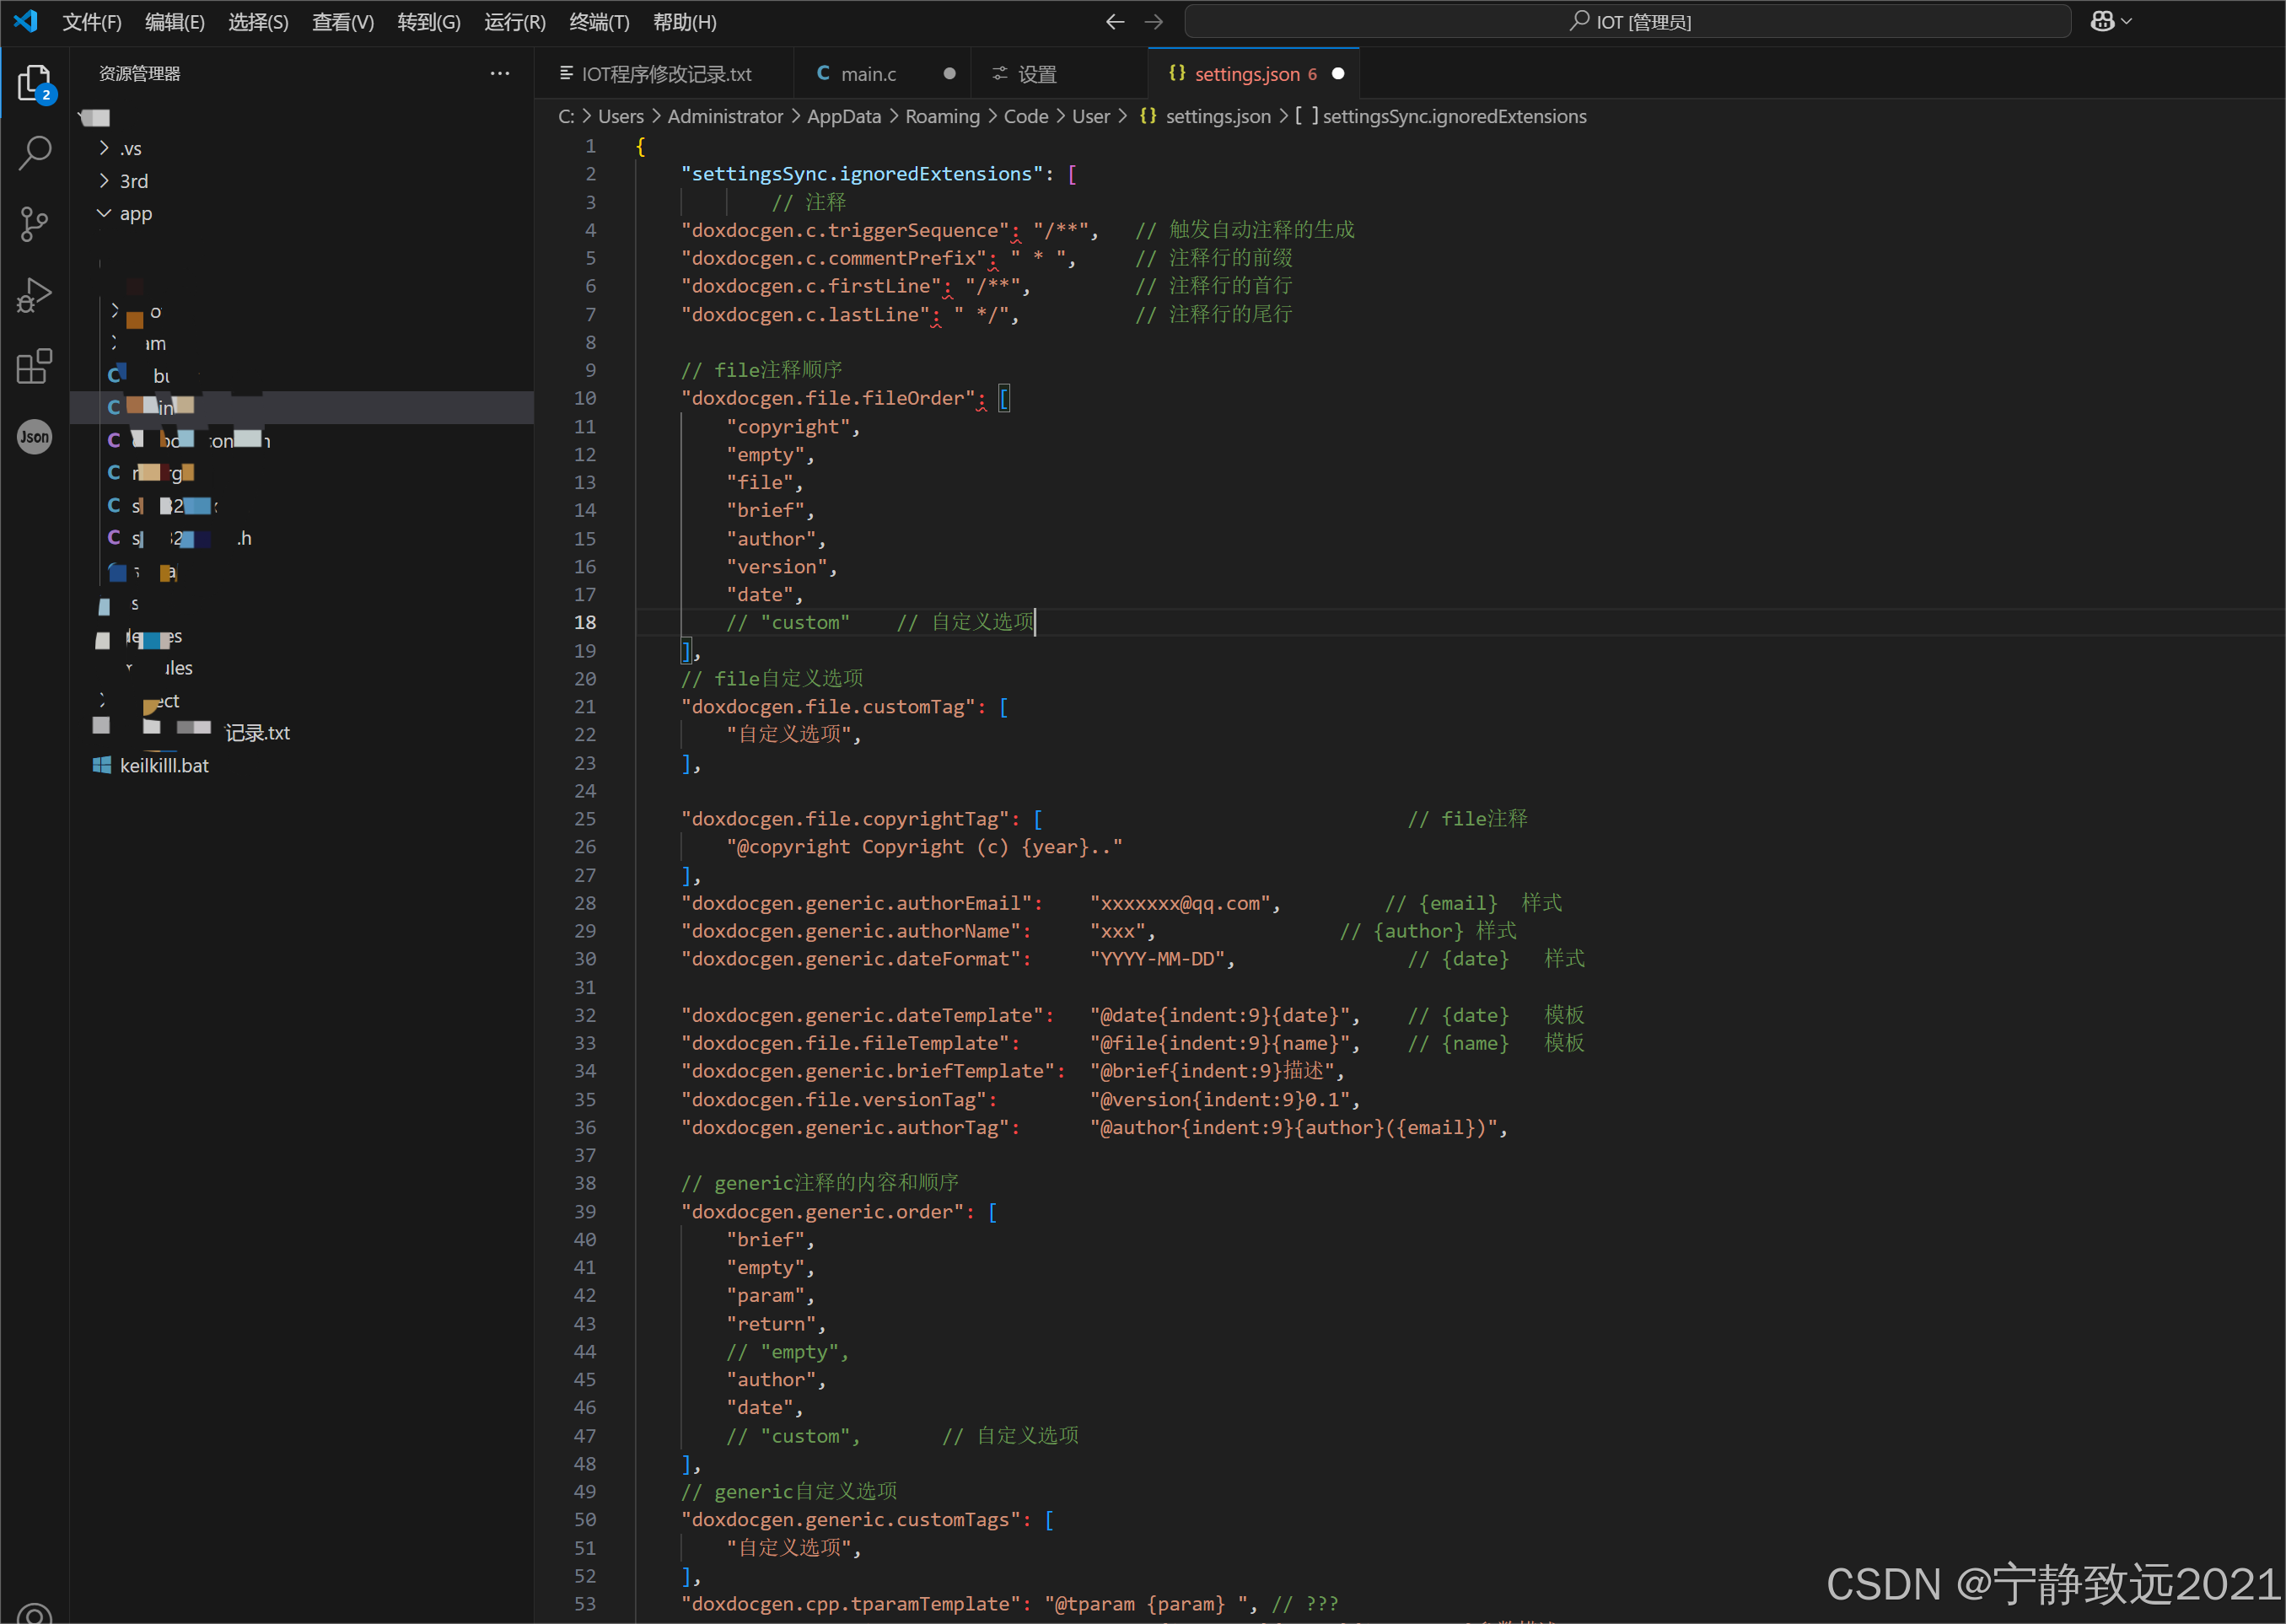This screenshot has width=2286, height=1624.
Task: Open the Extensions view
Action: click(35, 366)
